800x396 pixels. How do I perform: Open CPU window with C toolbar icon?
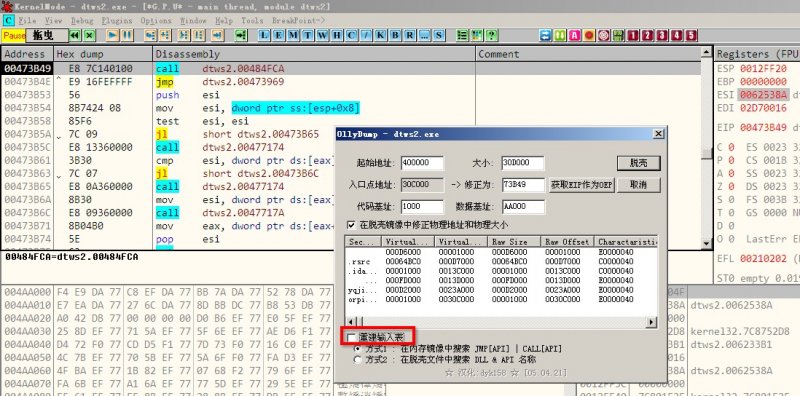coord(352,35)
